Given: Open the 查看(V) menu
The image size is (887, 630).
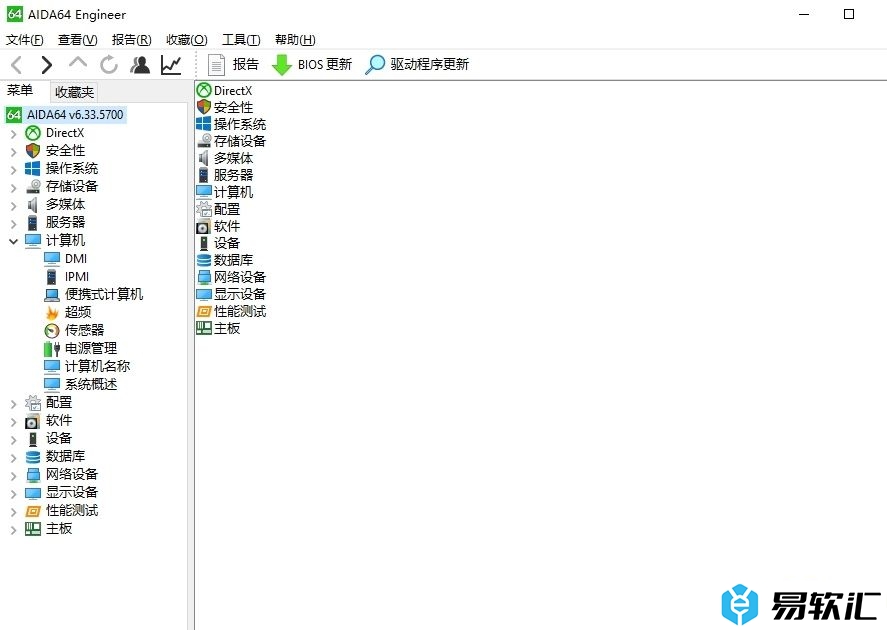Looking at the screenshot, I should (x=77, y=40).
